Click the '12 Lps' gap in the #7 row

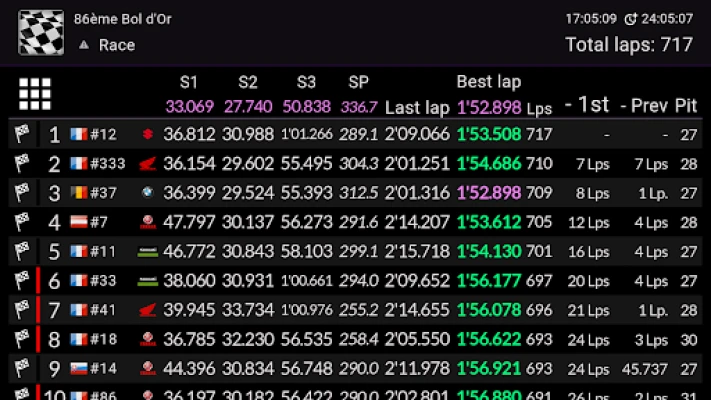[589, 223]
